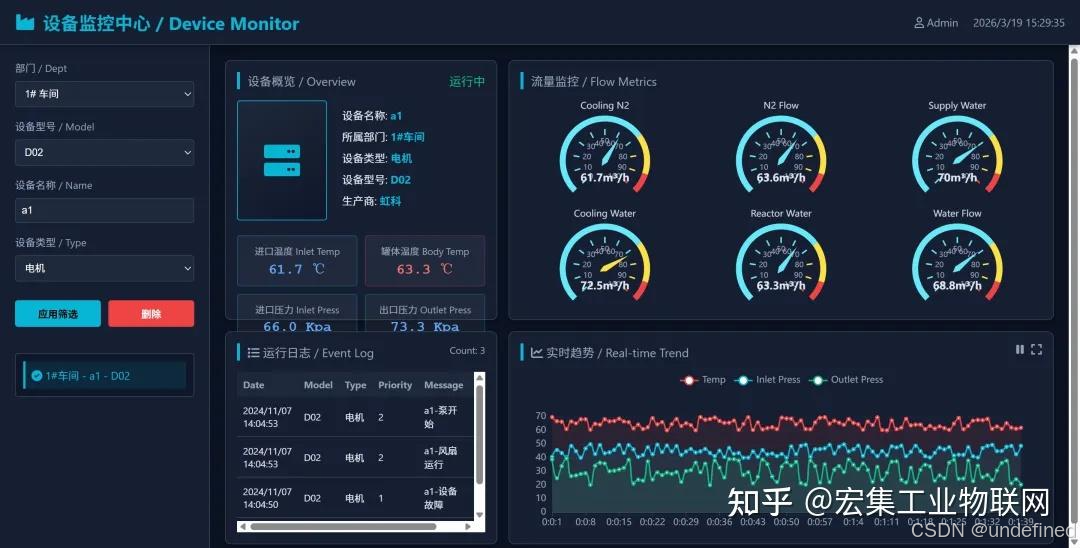Pause the real-time trend chart
1080x548 pixels.
pos(1020,350)
